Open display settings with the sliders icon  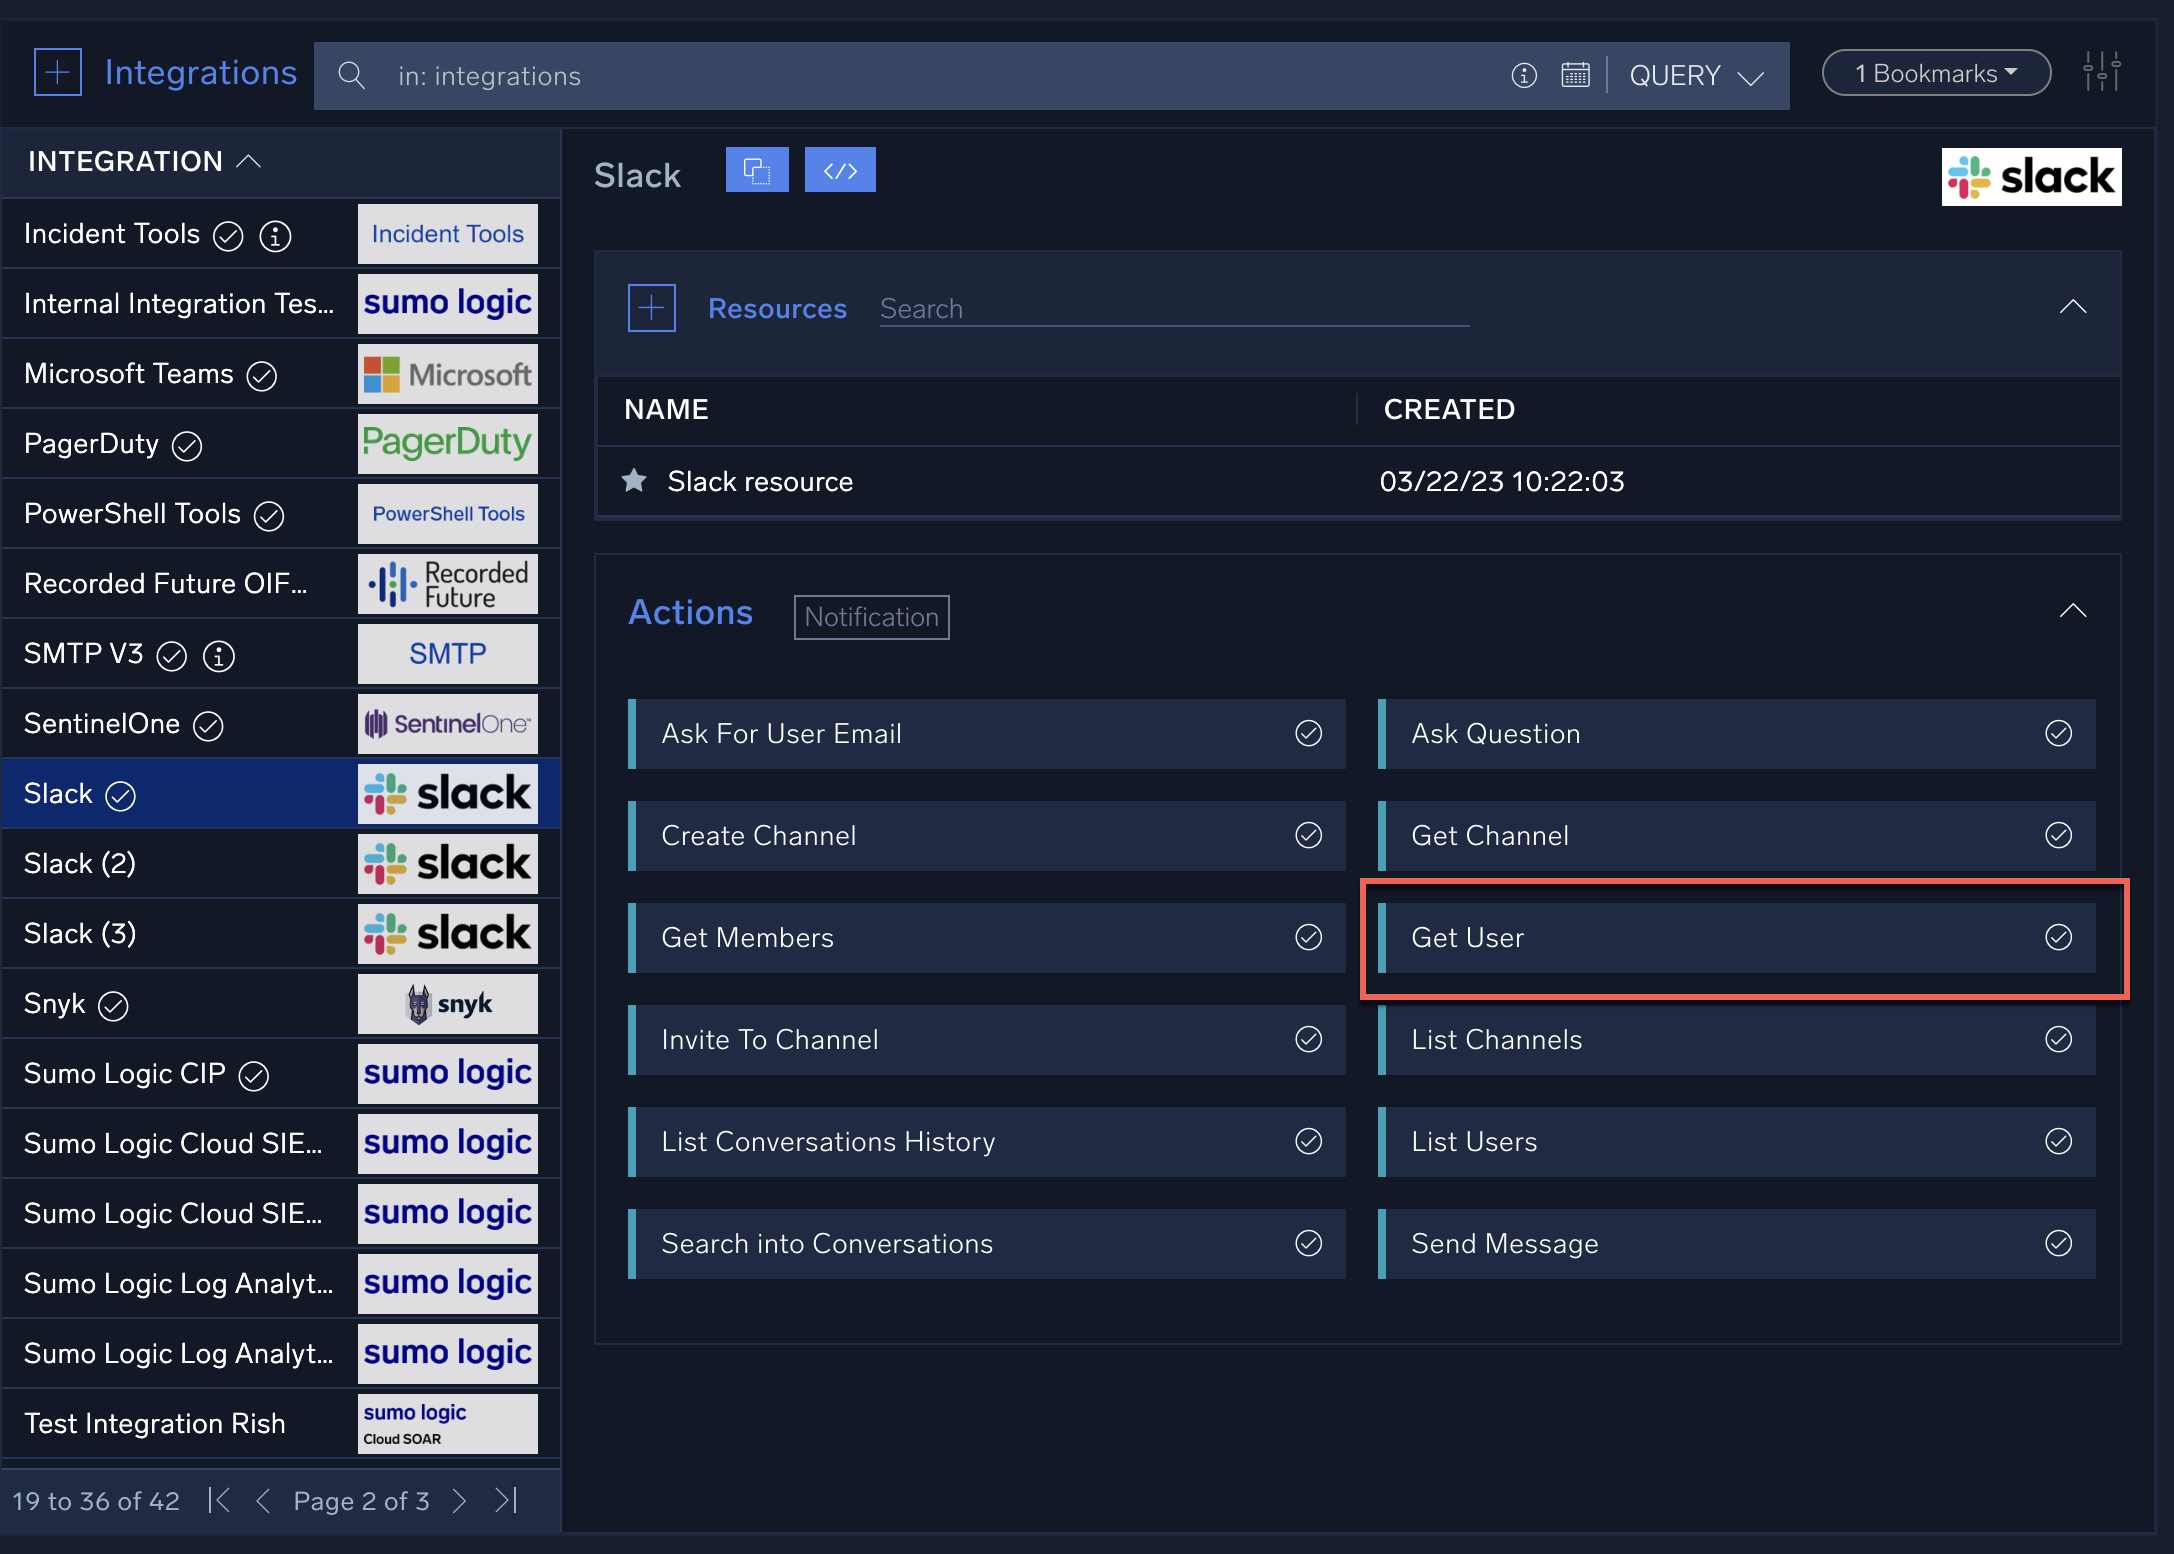(2103, 71)
